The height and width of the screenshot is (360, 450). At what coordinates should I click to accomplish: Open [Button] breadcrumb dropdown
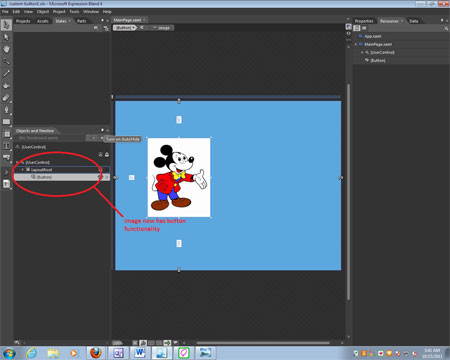tap(134, 28)
